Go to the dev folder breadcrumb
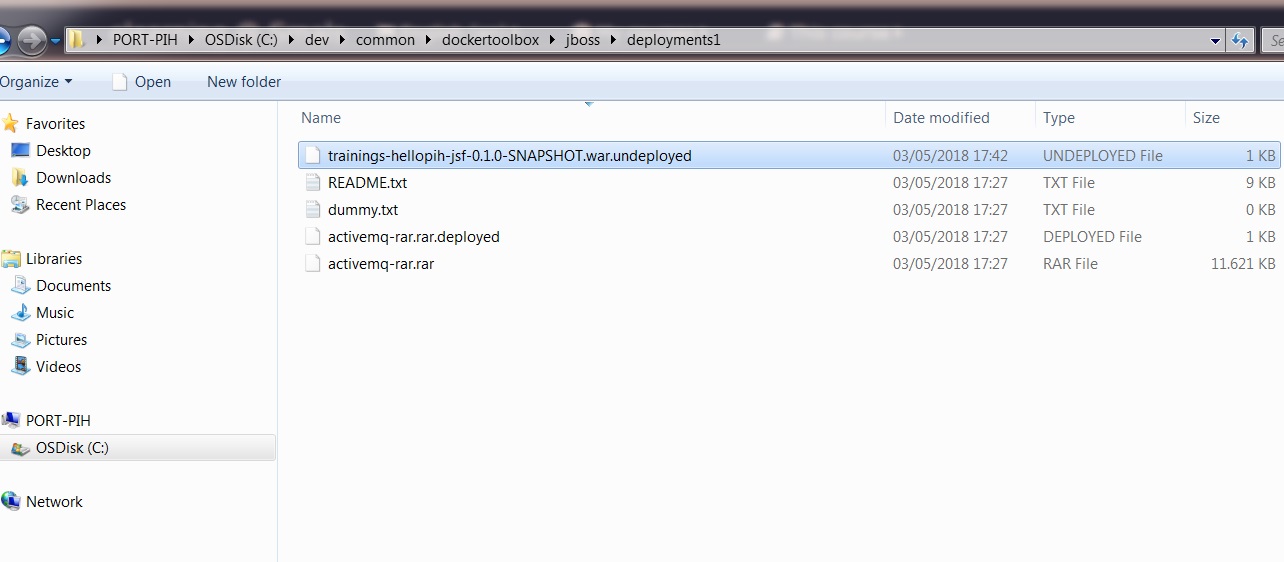This screenshot has width=1284, height=562. 317,40
